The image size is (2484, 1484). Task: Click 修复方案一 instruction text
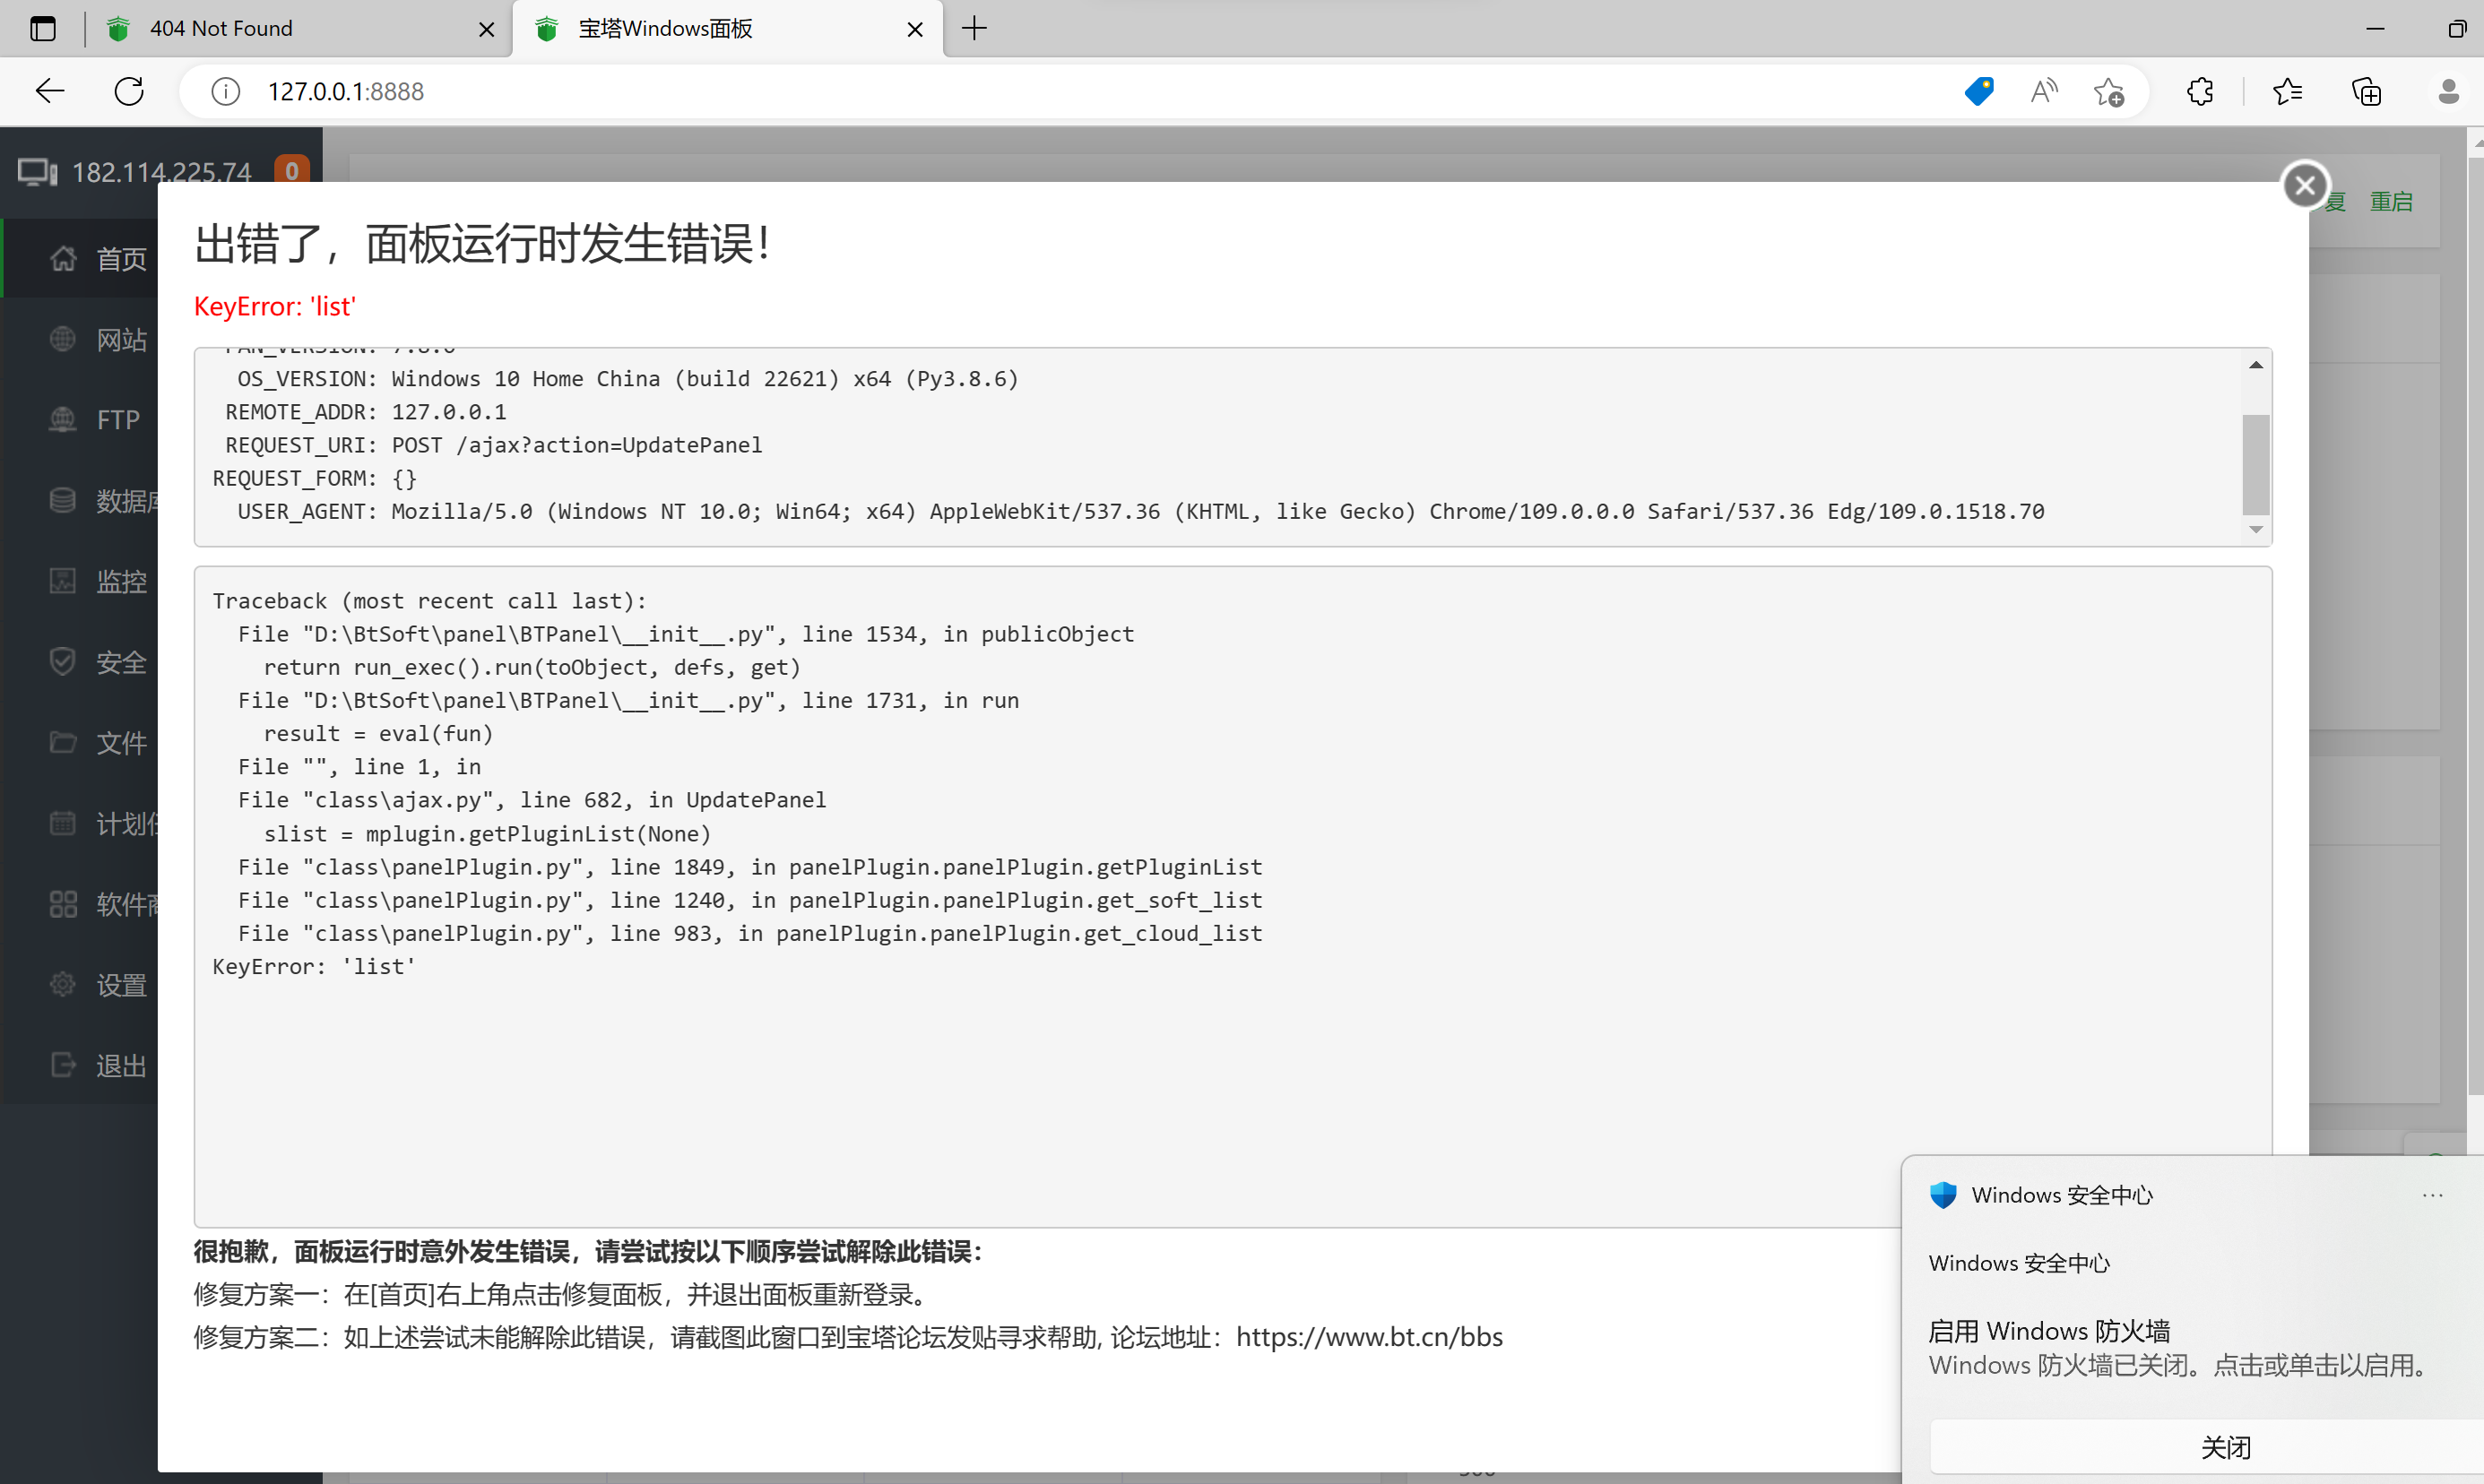click(563, 1295)
